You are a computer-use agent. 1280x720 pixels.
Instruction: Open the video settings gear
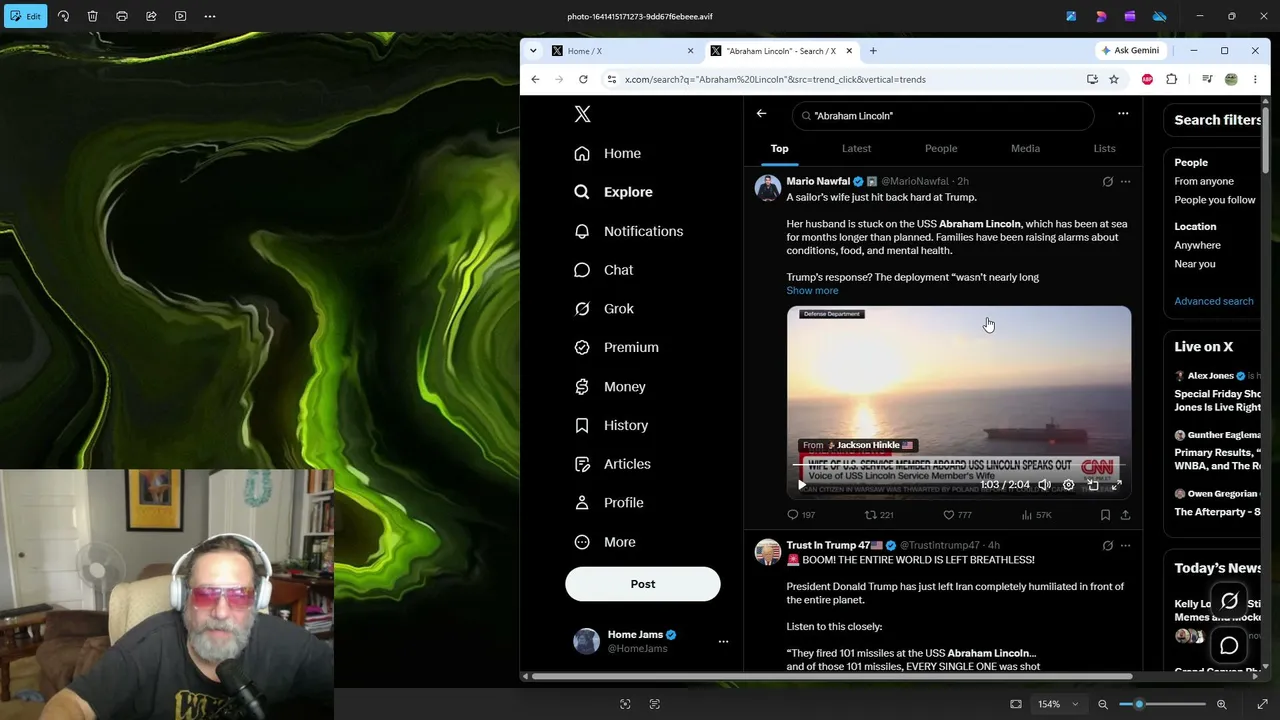[x=1068, y=485]
